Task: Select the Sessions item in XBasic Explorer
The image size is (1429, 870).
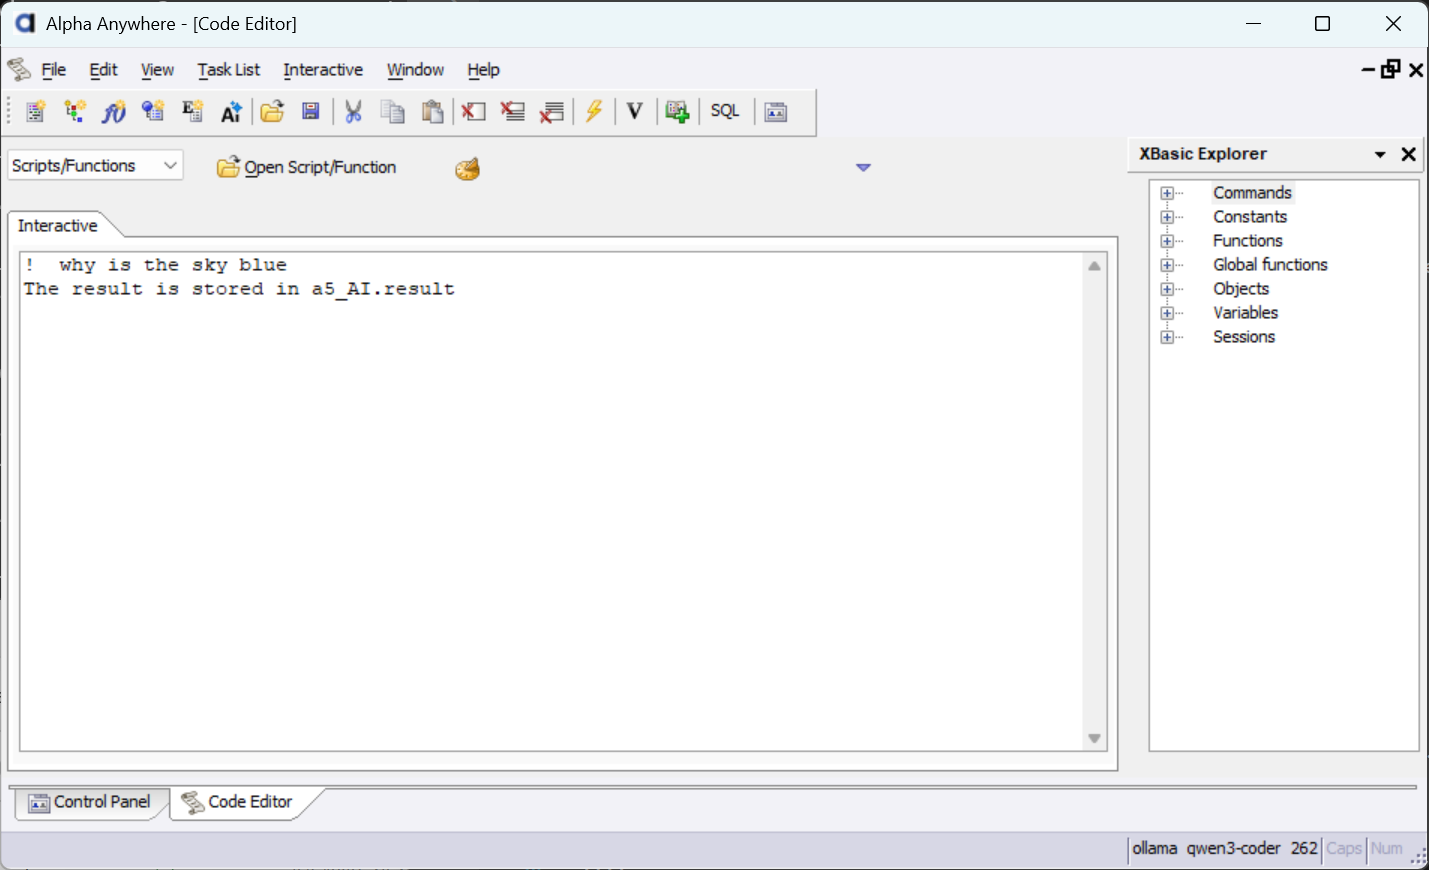Action: click(x=1244, y=337)
